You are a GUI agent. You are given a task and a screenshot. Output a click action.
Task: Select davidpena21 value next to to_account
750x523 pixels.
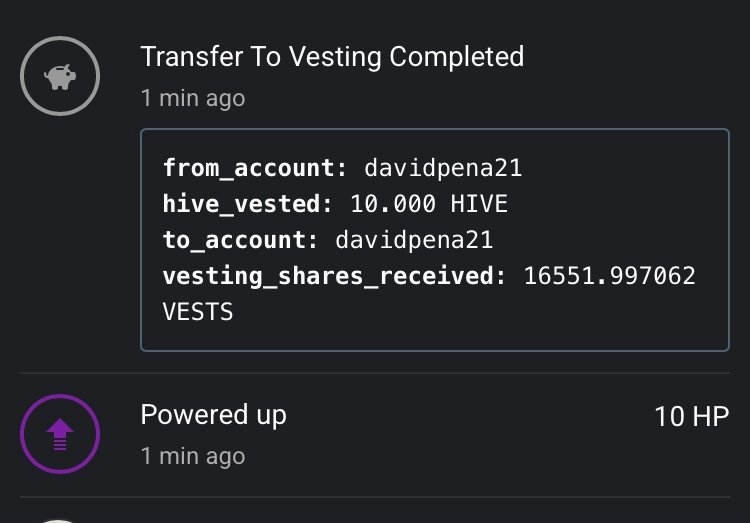click(414, 240)
